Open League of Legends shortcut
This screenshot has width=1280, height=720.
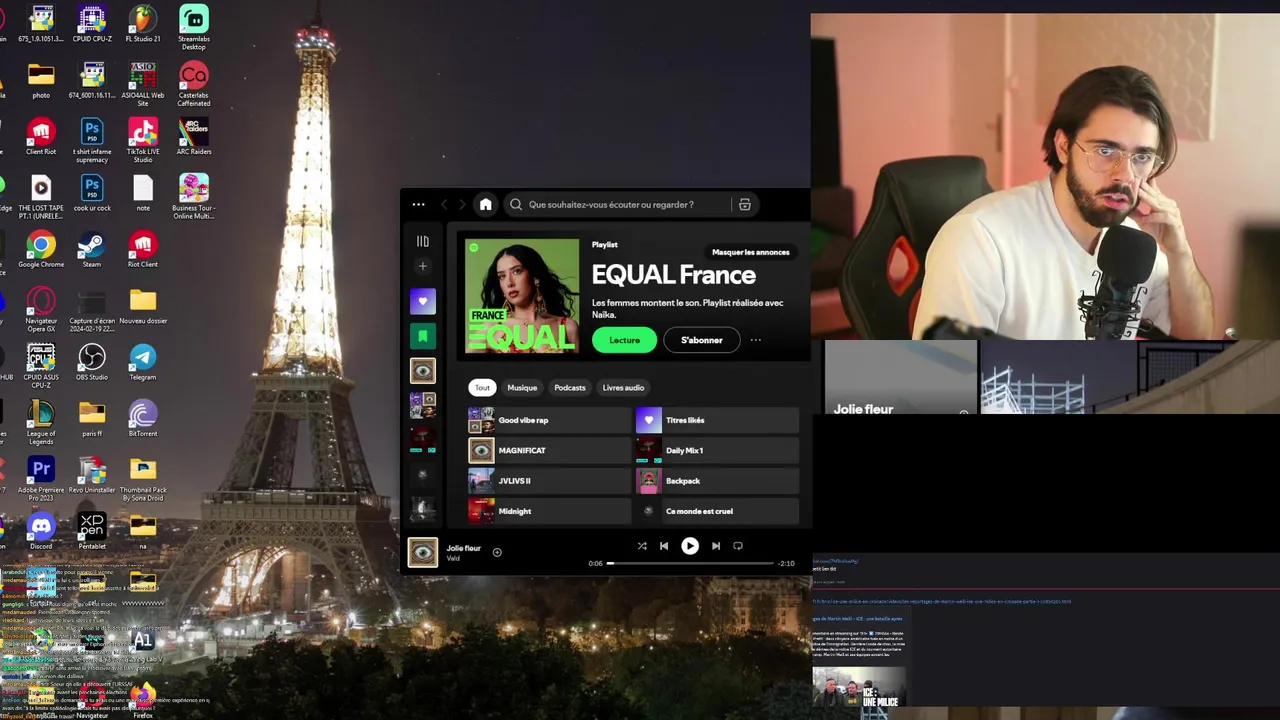click(x=41, y=422)
